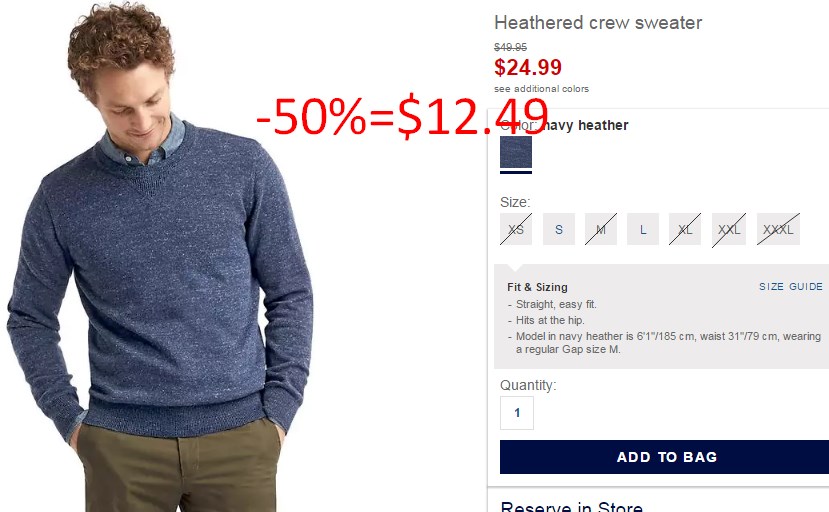829x512 pixels.
Task: Click the Fit & Sizing heading
Action: tap(537, 287)
